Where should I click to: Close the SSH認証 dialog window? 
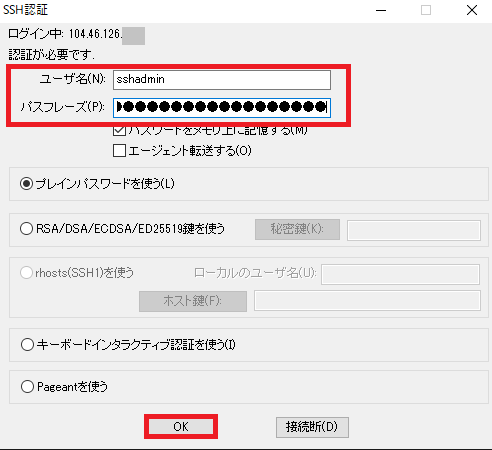coord(472,10)
